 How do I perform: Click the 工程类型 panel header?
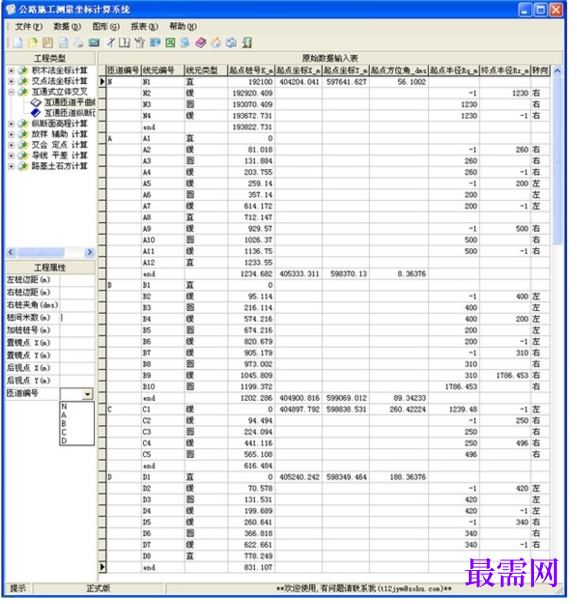pyautogui.click(x=50, y=59)
